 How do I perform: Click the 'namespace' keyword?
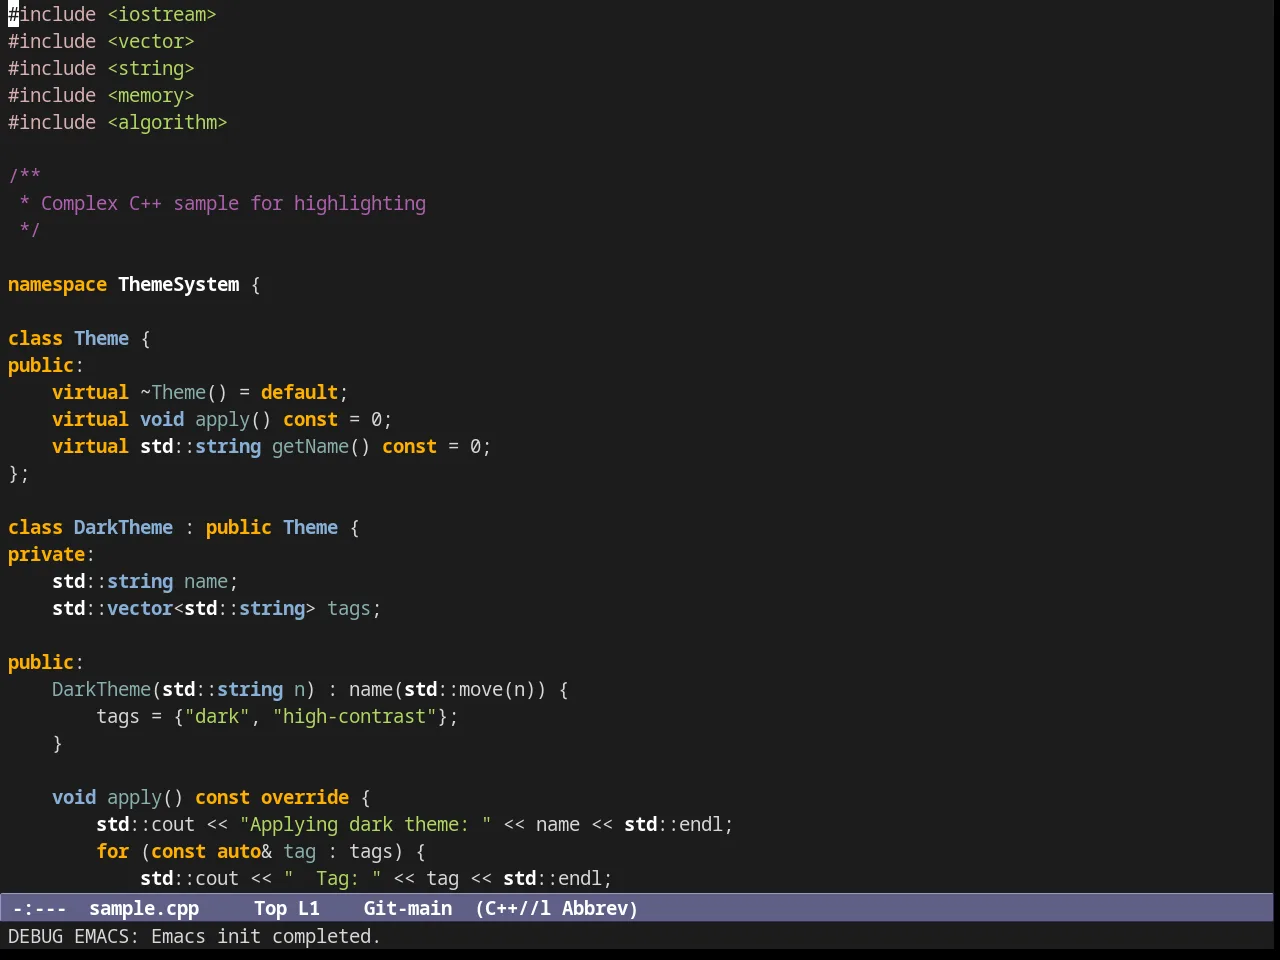point(57,284)
